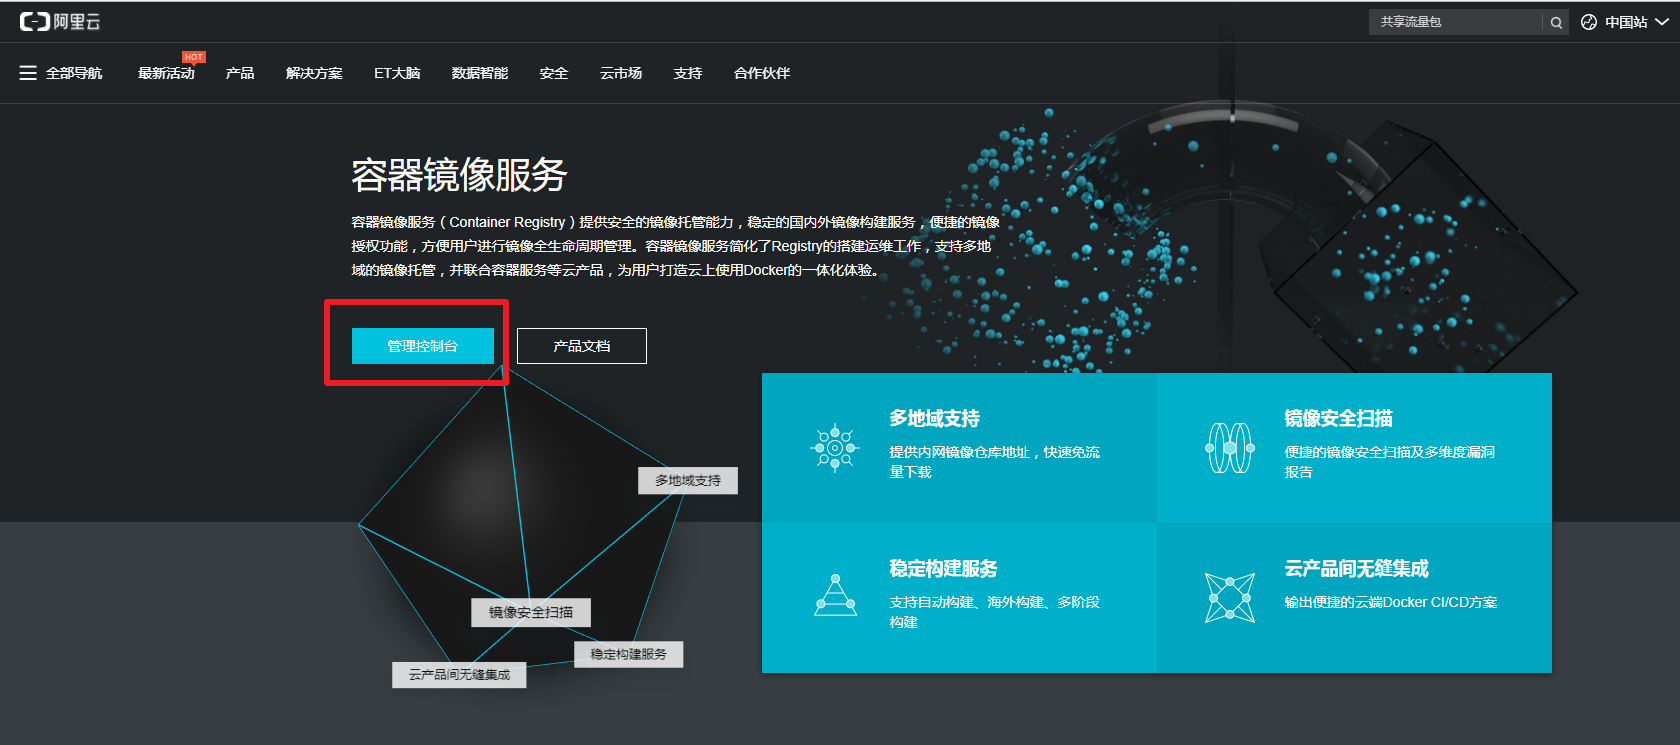Click the 镜像安全扫描 label on polygon graphic

tap(531, 612)
